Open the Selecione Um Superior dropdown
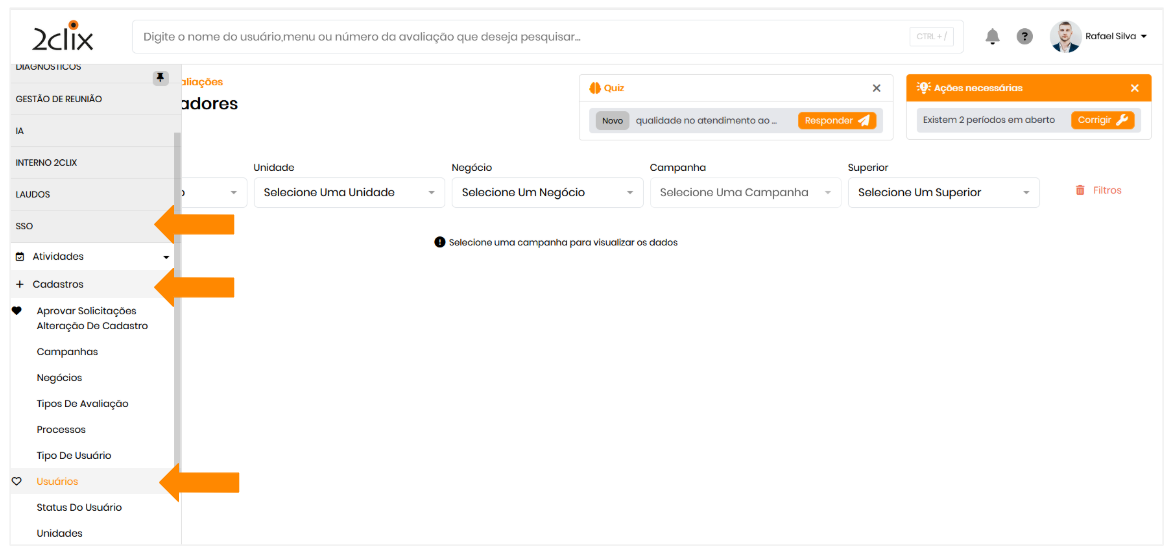This screenshot has width=1173, height=554. pos(942,192)
